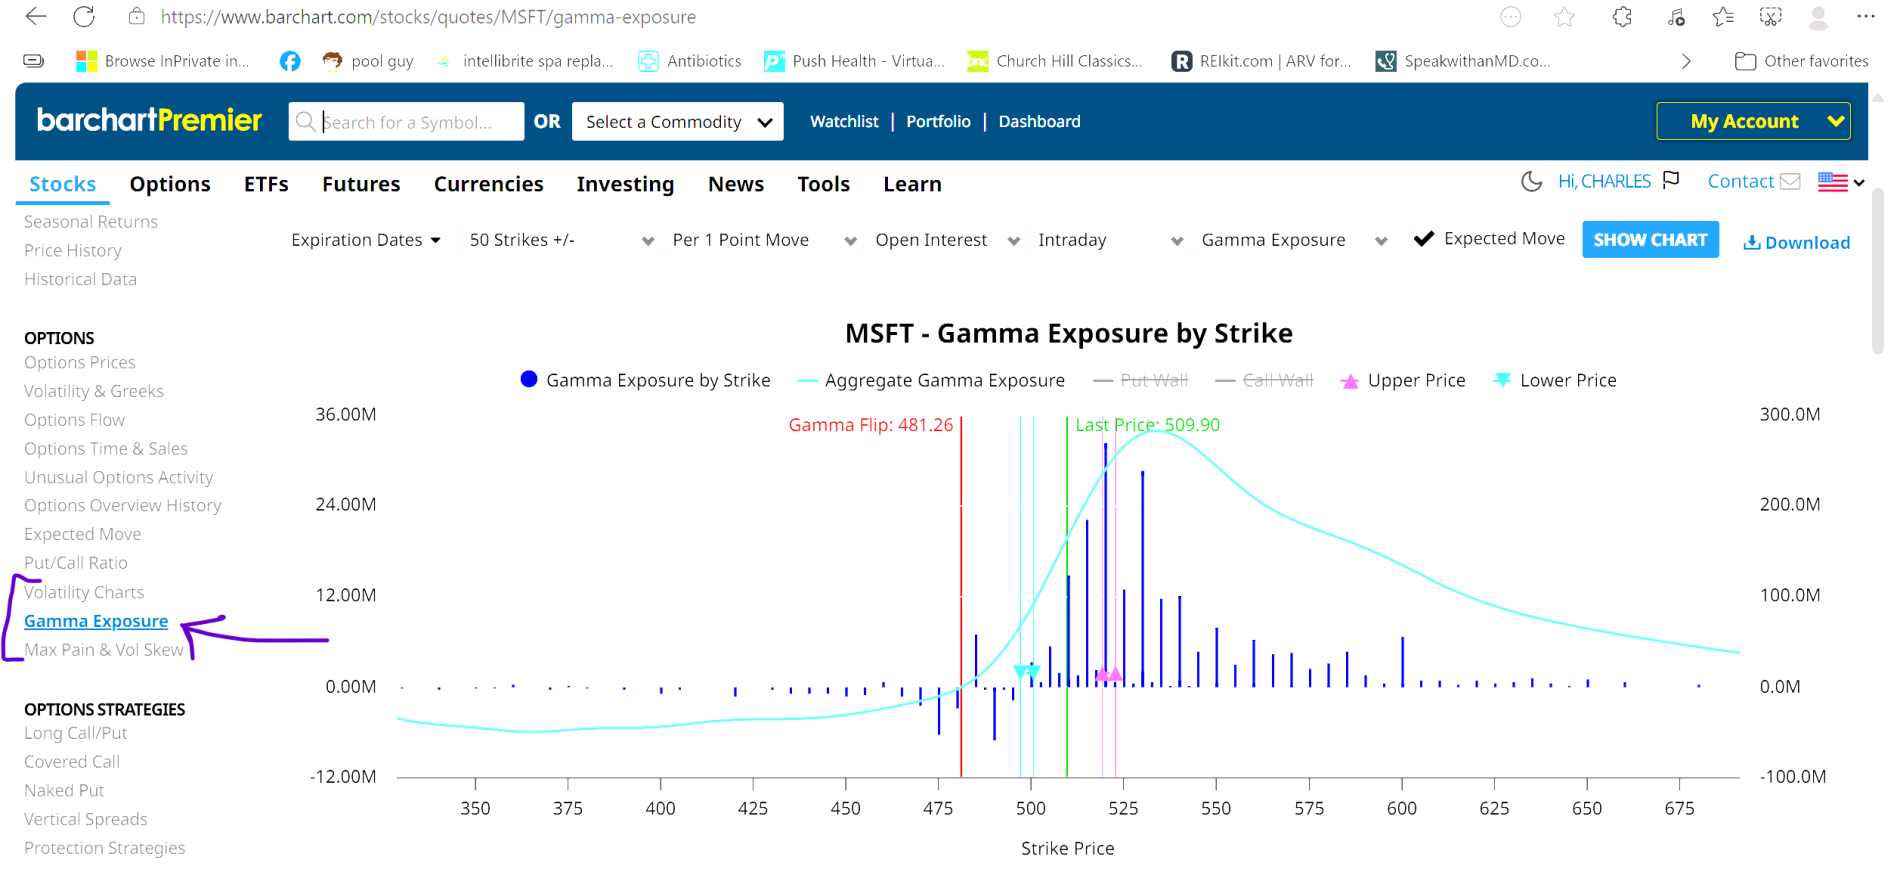Open the browser extensions puzzle icon
The image size is (1900, 869).
point(1622,17)
